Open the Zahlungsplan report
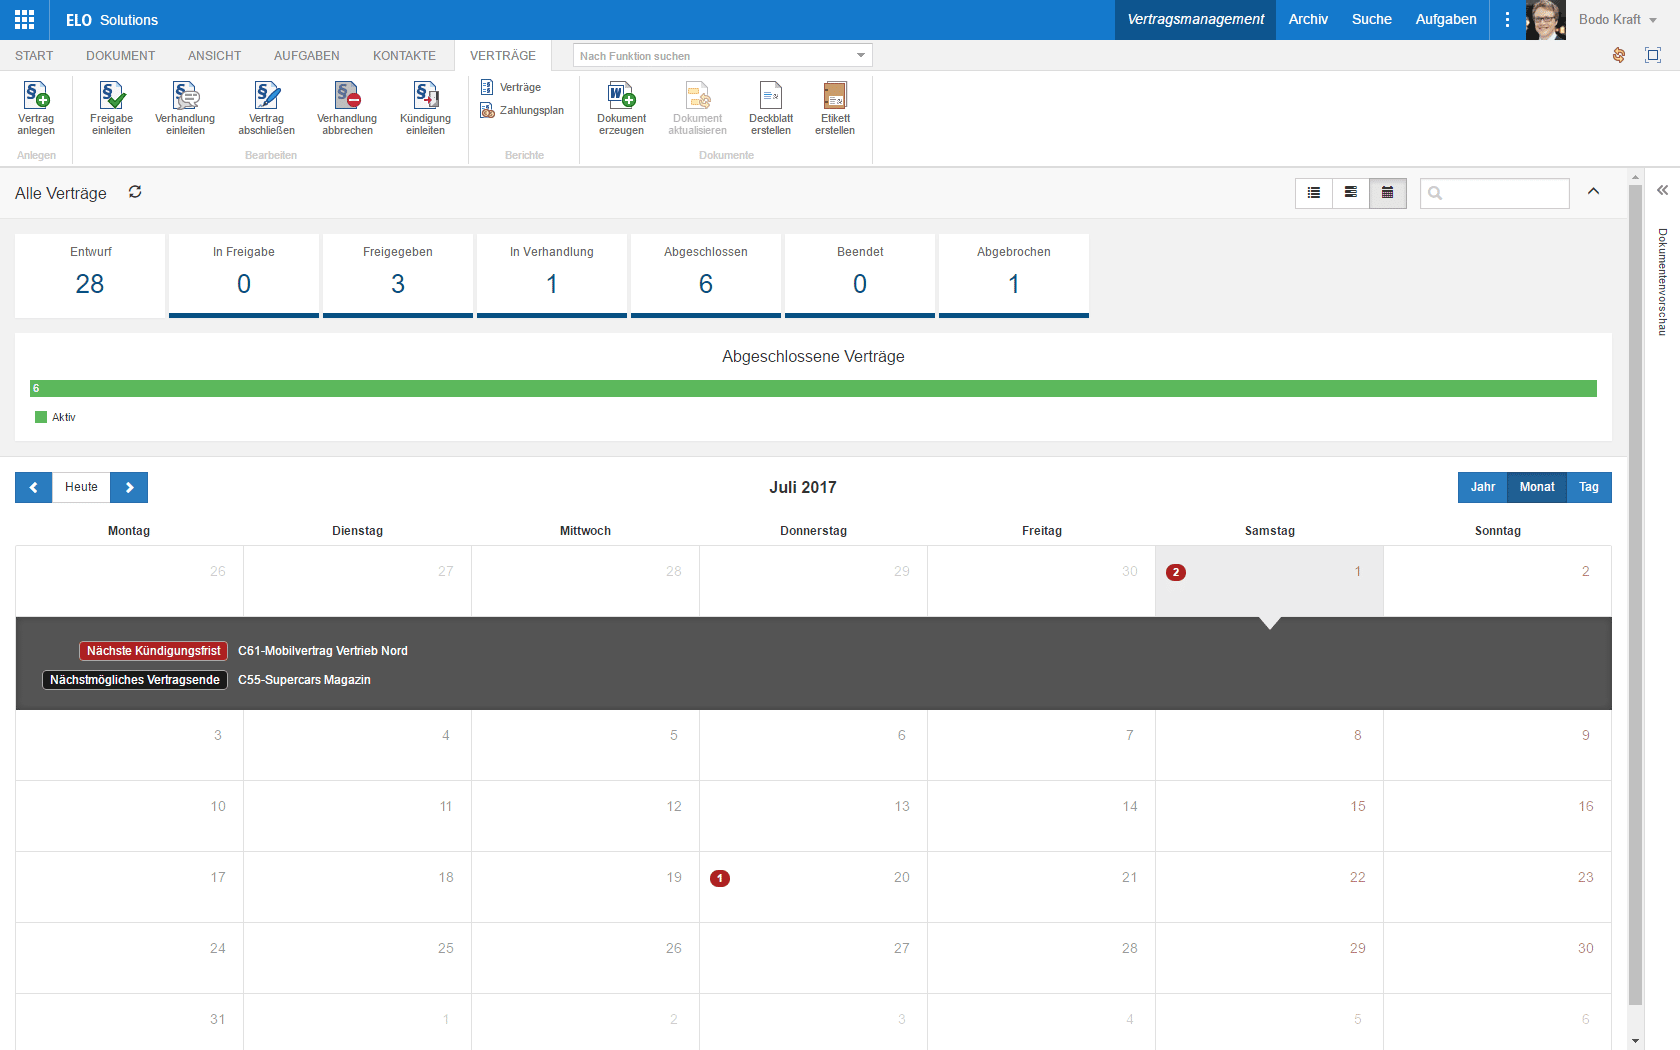Viewport: 1680px width, 1050px height. (x=522, y=110)
